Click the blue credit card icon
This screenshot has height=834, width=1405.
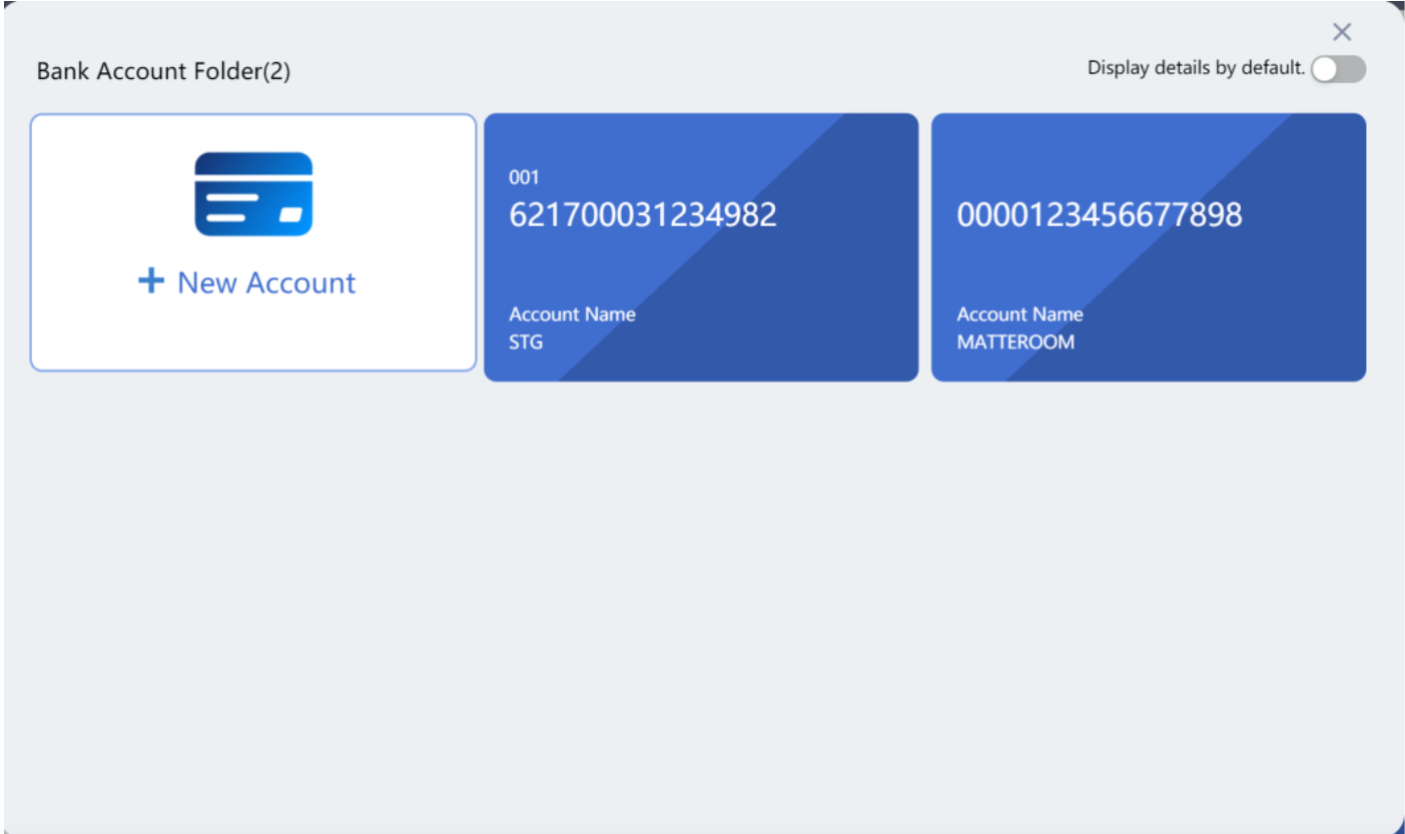253,194
